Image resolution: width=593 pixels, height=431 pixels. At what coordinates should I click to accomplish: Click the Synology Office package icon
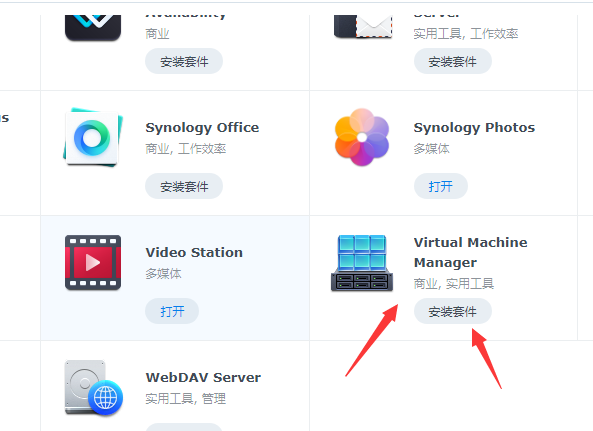[93, 137]
